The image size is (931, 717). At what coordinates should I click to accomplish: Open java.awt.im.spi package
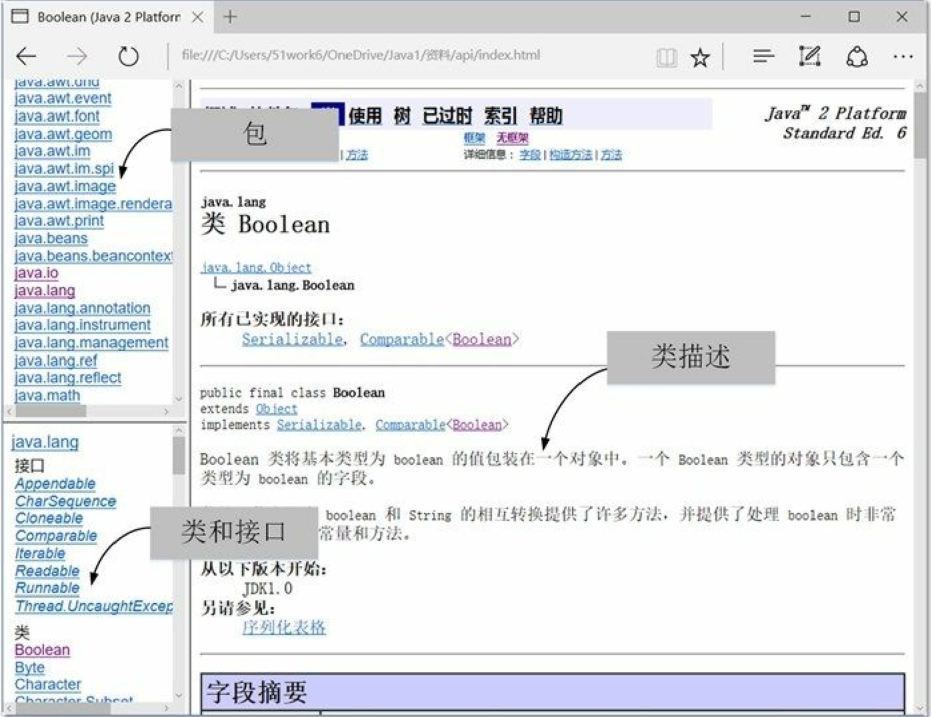64,169
